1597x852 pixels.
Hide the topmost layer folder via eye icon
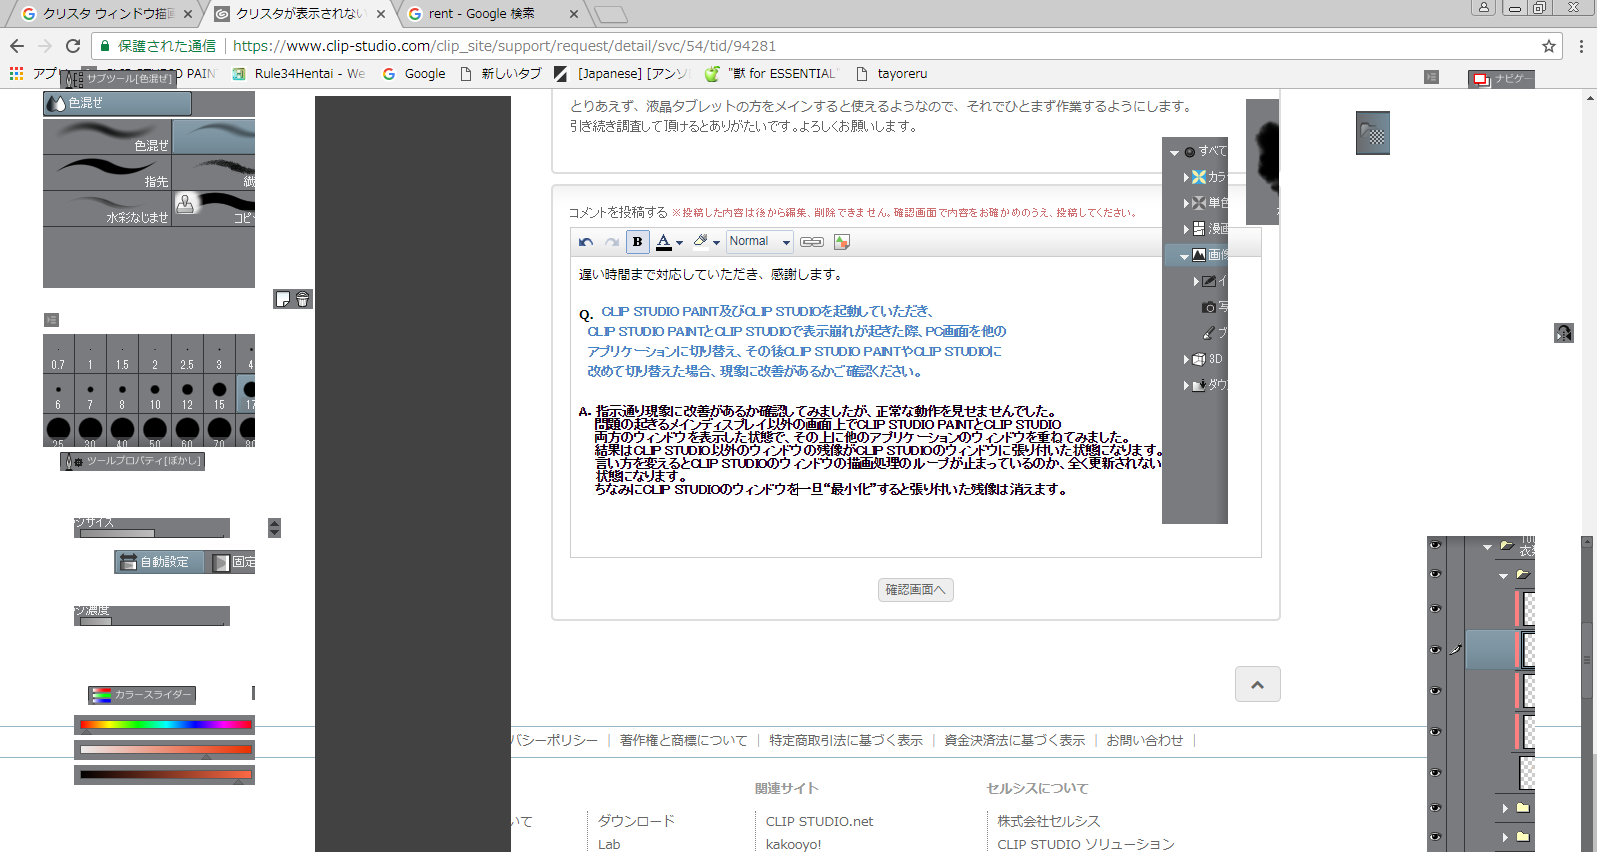coord(1436,545)
